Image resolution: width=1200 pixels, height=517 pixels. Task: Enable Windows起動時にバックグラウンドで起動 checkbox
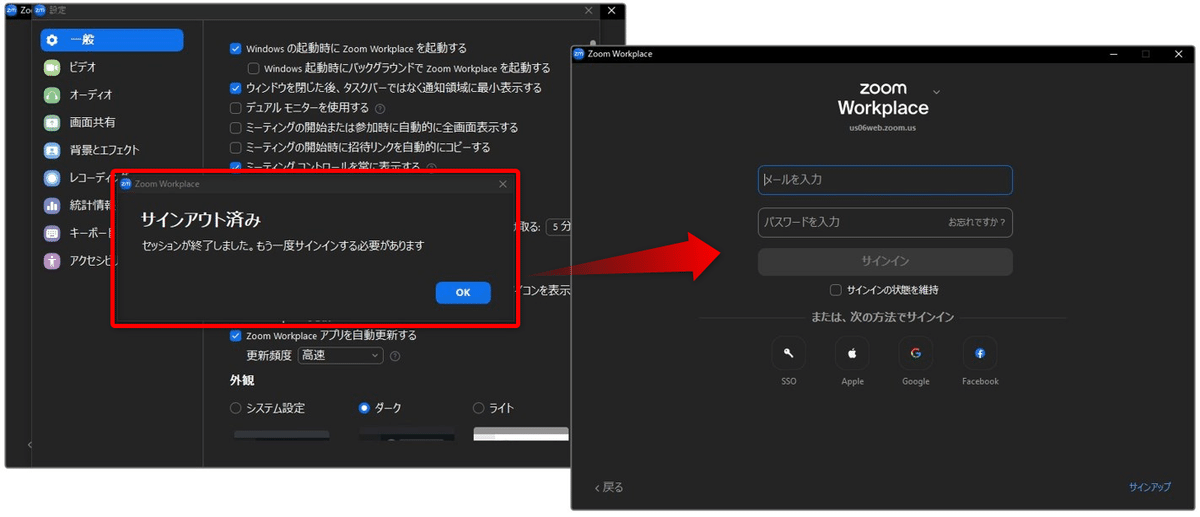tap(254, 68)
